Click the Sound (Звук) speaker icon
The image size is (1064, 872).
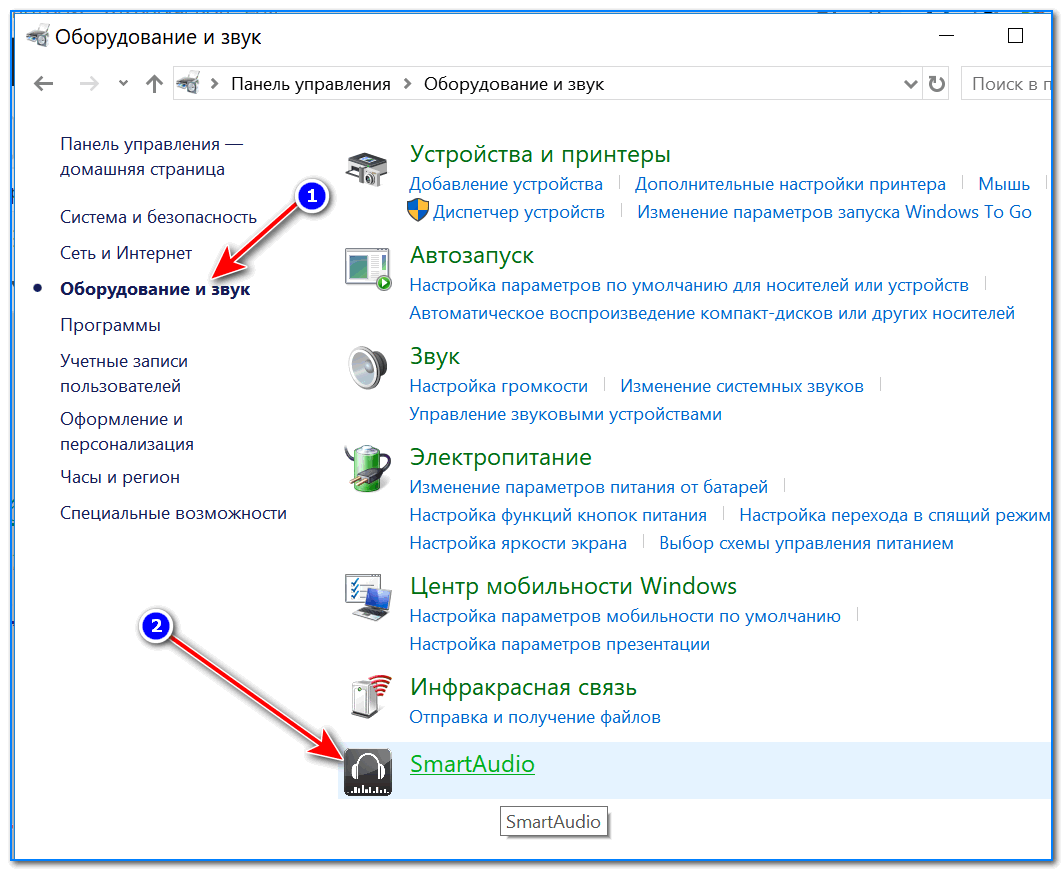(x=367, y=369)
